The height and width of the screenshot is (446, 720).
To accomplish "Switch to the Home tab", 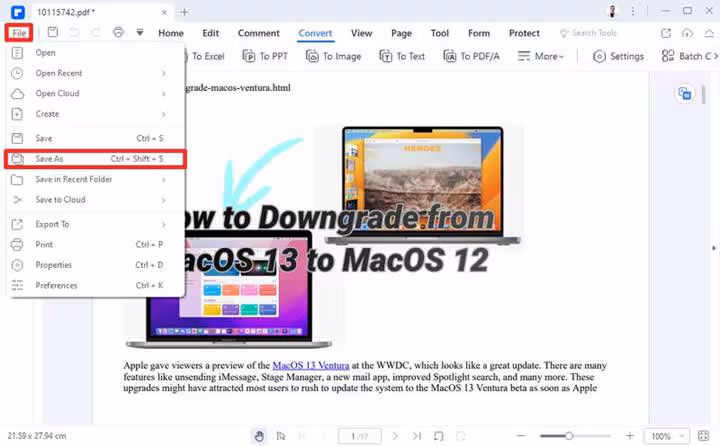I will 171,33.
